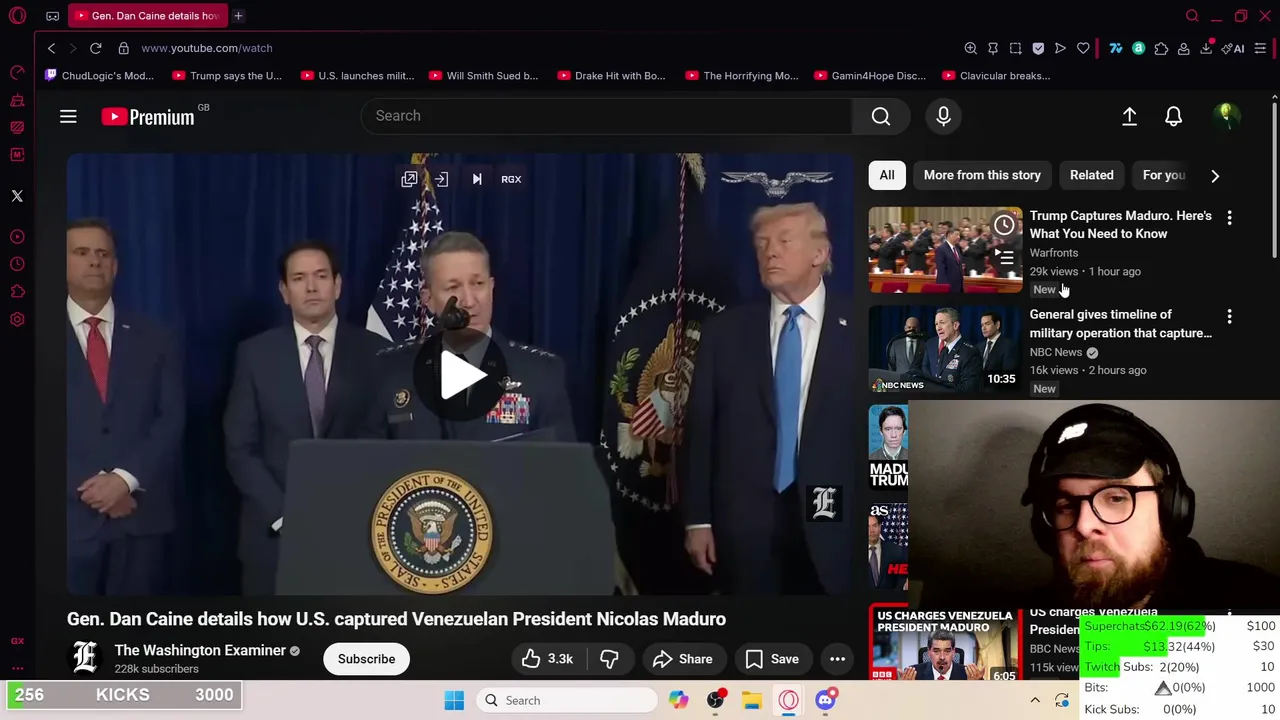Share the video using Share button
The width and height of the screenshot is (1280, 720).
coord(682,659)
